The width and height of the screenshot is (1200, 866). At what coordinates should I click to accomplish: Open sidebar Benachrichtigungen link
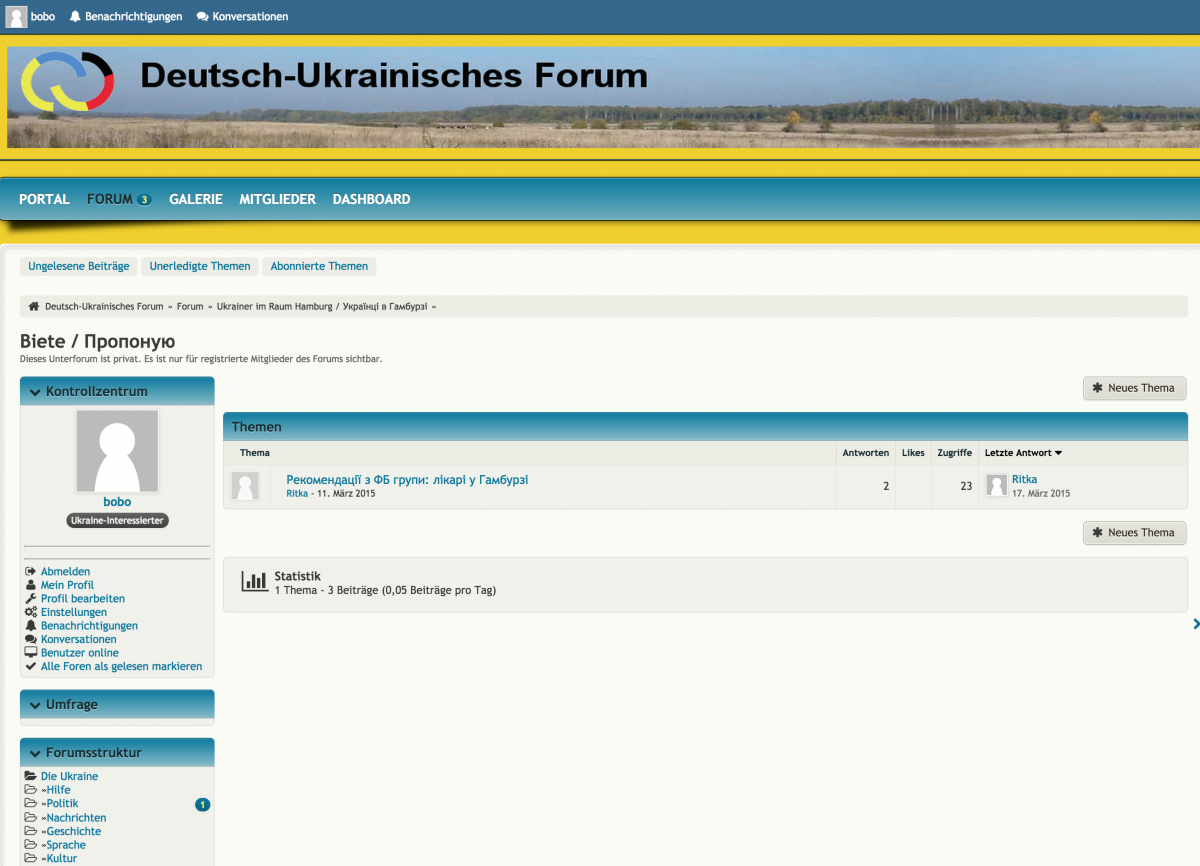[x=89, y=626]
